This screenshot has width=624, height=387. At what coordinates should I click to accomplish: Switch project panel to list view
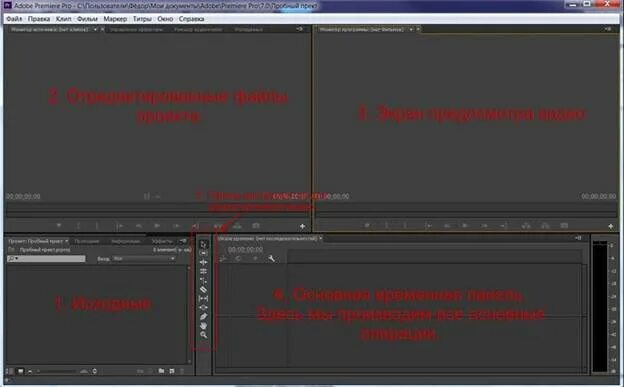pos(10,371)
